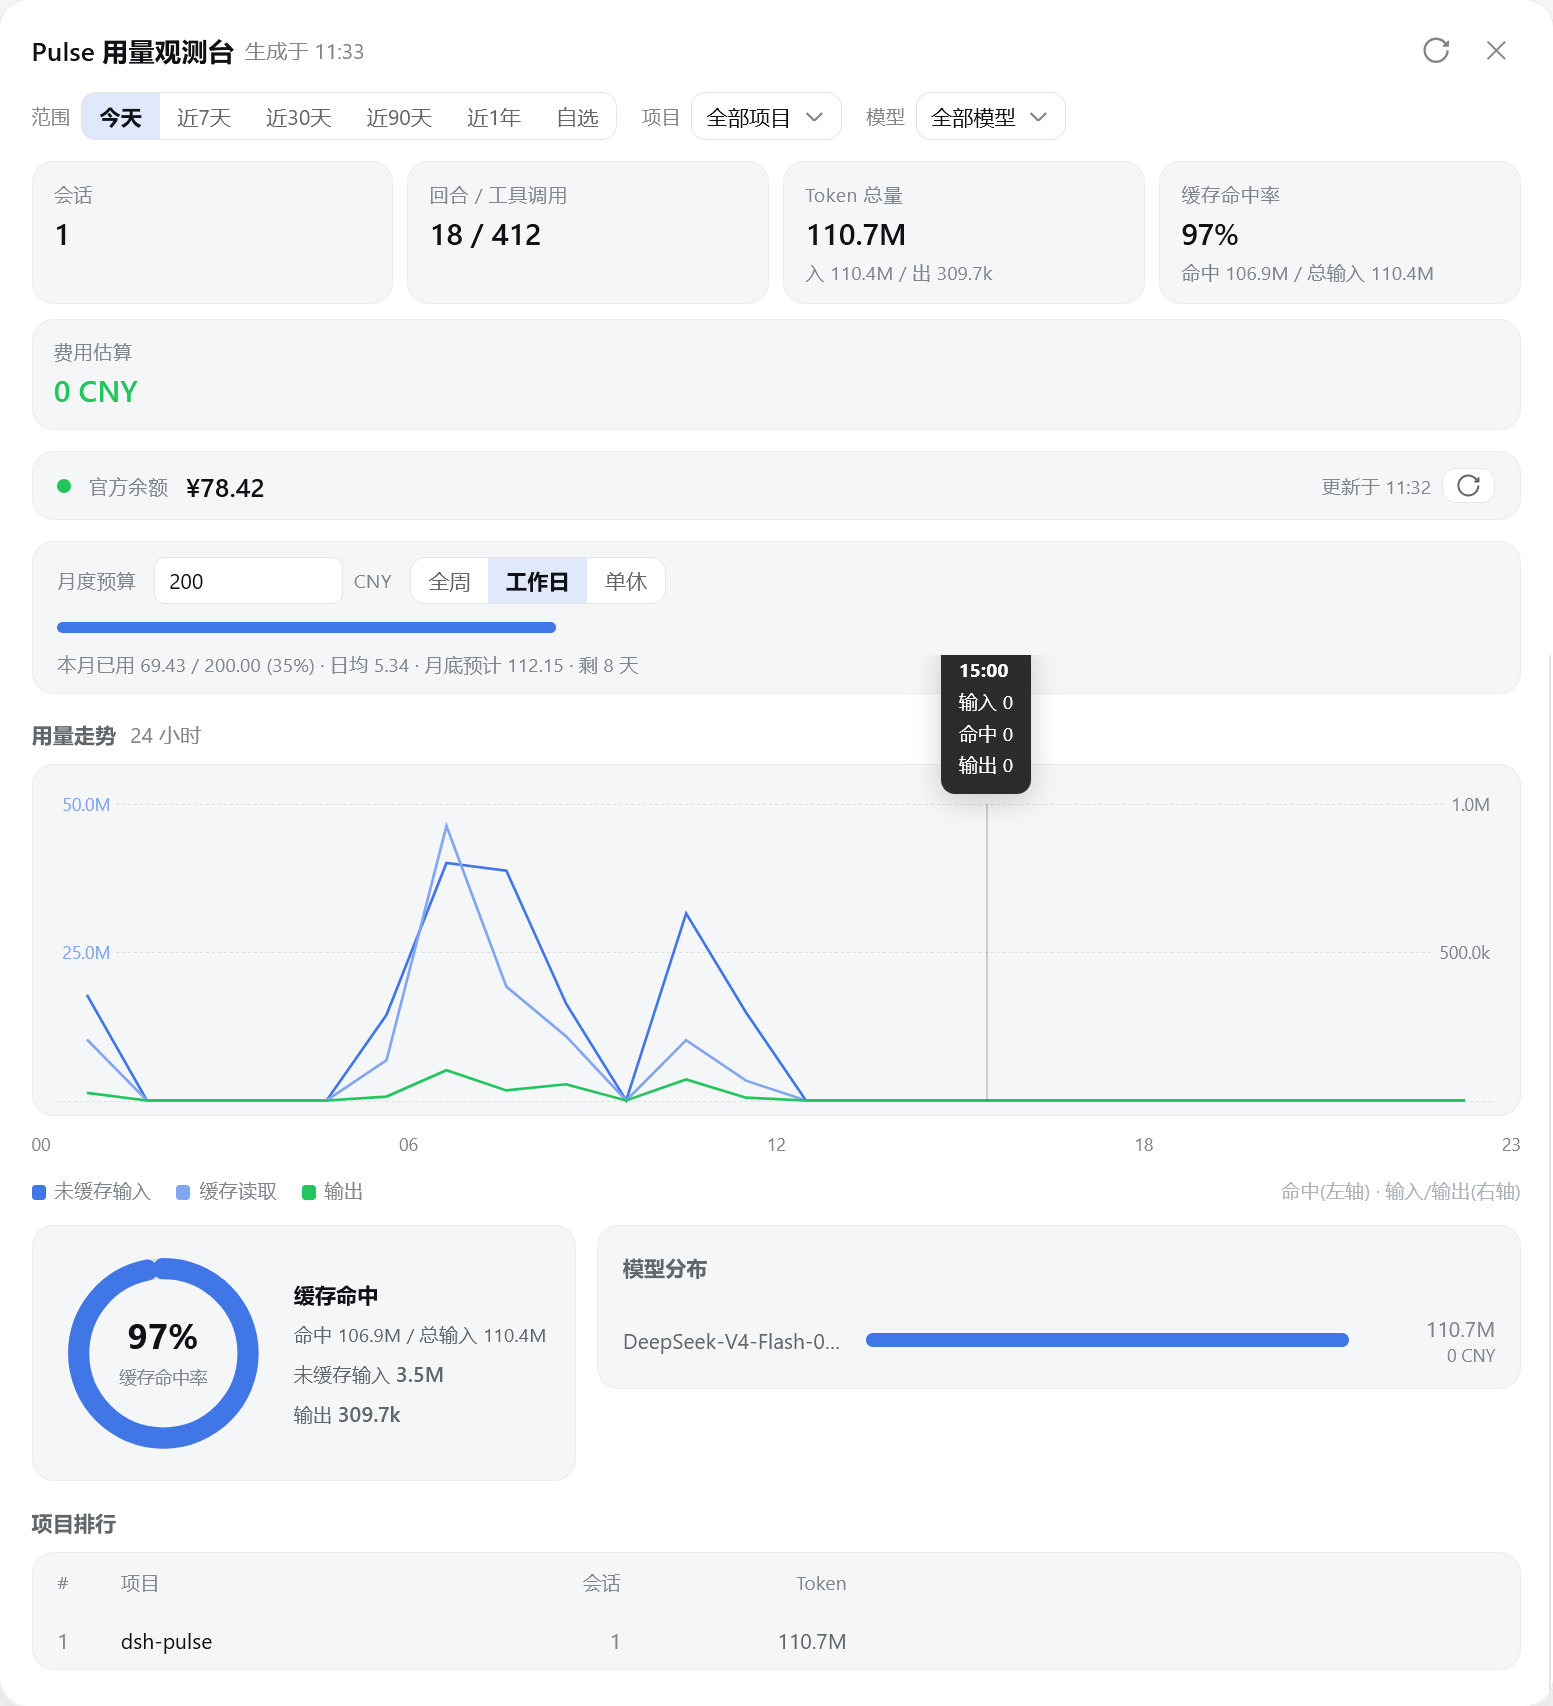Click the 用量走势 section heading
The width and height of the screenshot is (1553, 1706).
point(74,736)
